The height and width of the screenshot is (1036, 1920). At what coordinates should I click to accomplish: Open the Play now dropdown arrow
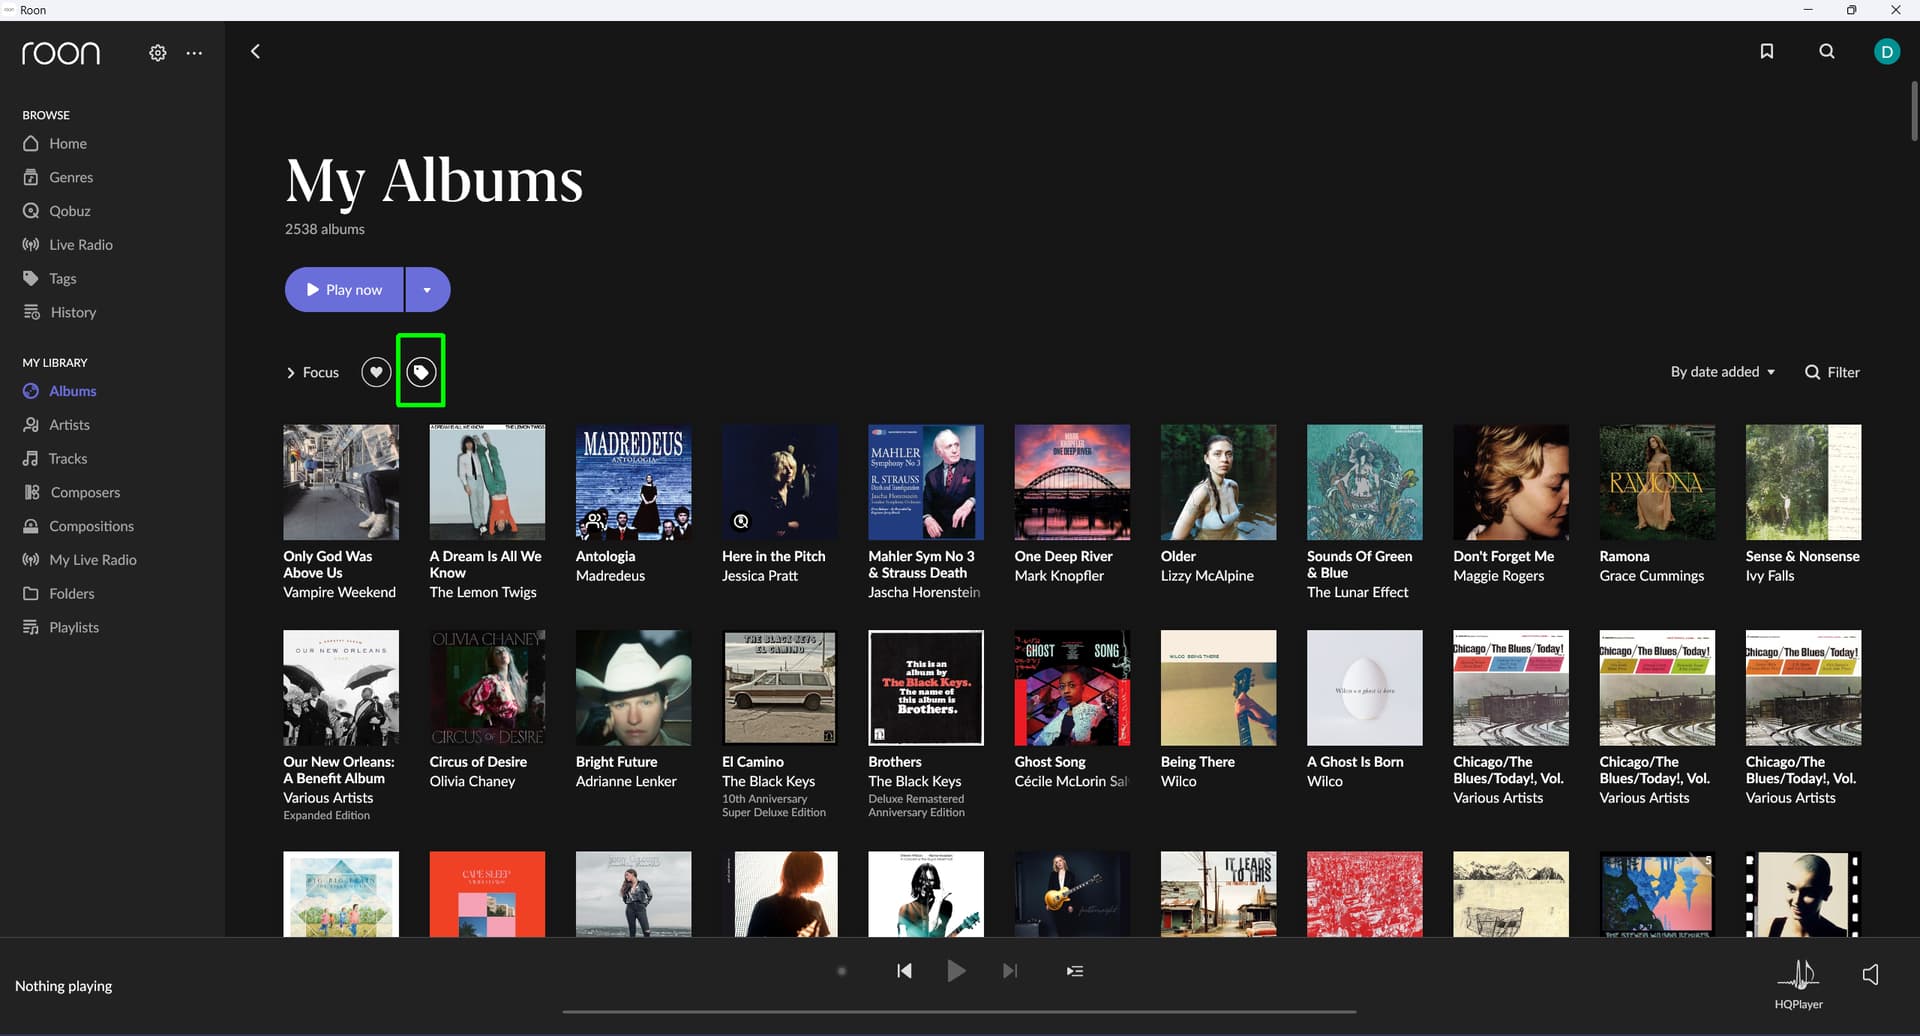(427, 290)
